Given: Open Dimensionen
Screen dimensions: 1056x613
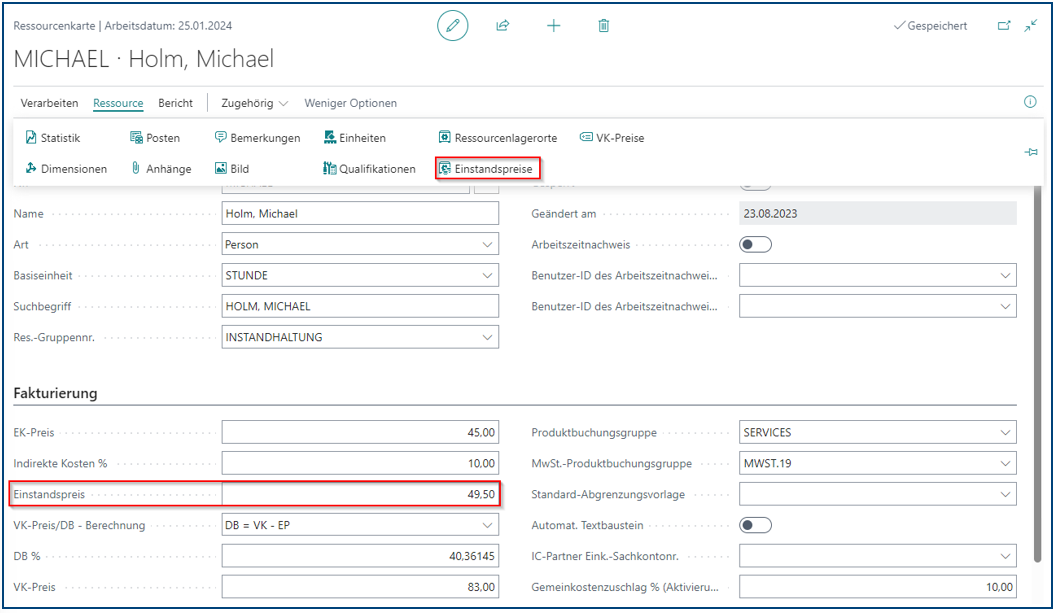Looking at the screenshot, I should click(x=66, y=168).
